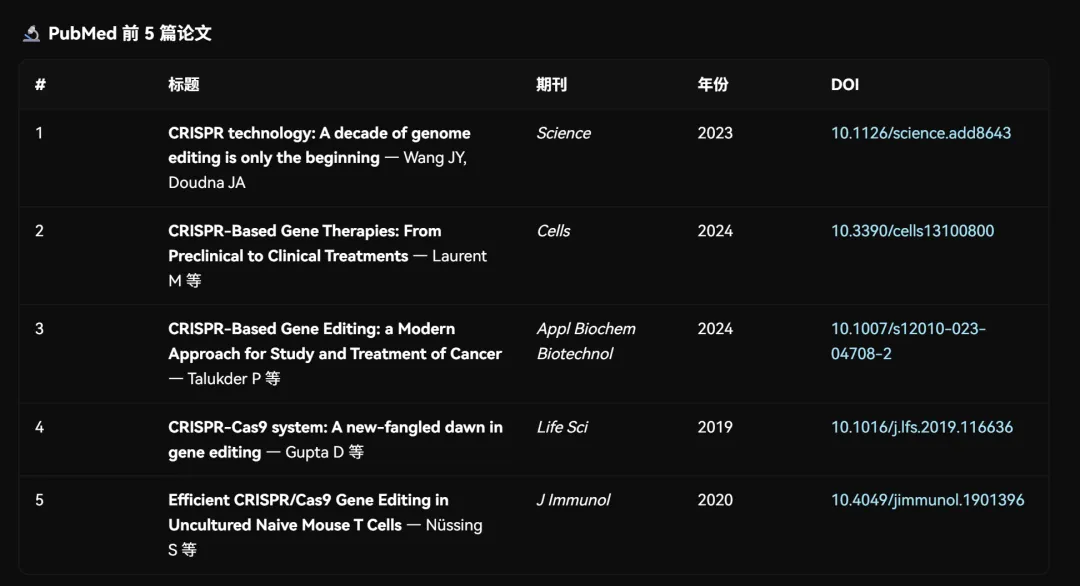Open DOI link 10.1126/science.add8643

click(920, 133)
